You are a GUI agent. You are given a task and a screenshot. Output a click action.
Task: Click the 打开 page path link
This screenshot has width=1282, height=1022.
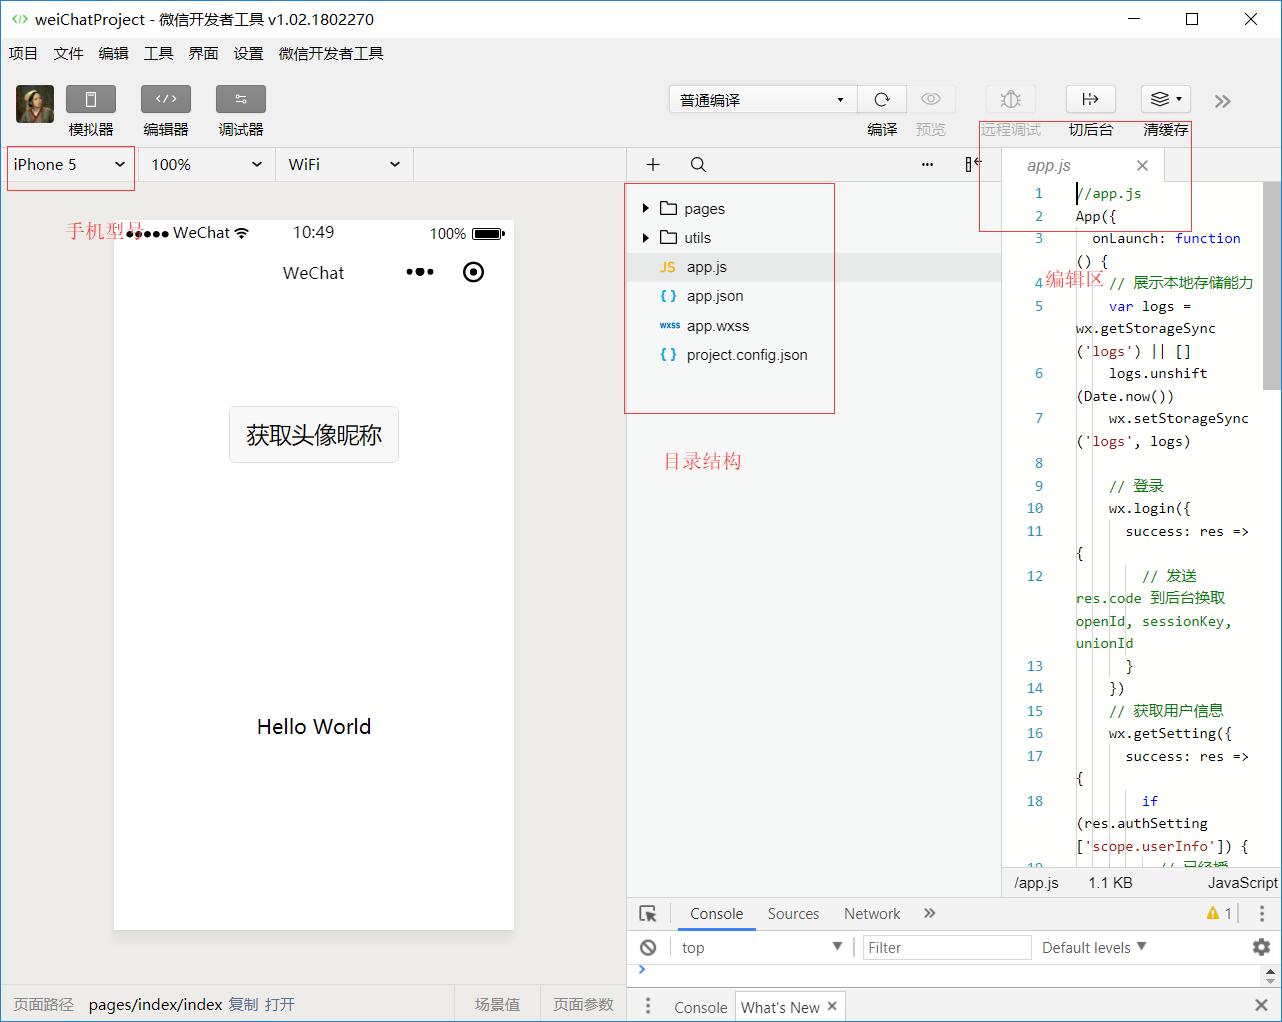[x=280, y=1004]
